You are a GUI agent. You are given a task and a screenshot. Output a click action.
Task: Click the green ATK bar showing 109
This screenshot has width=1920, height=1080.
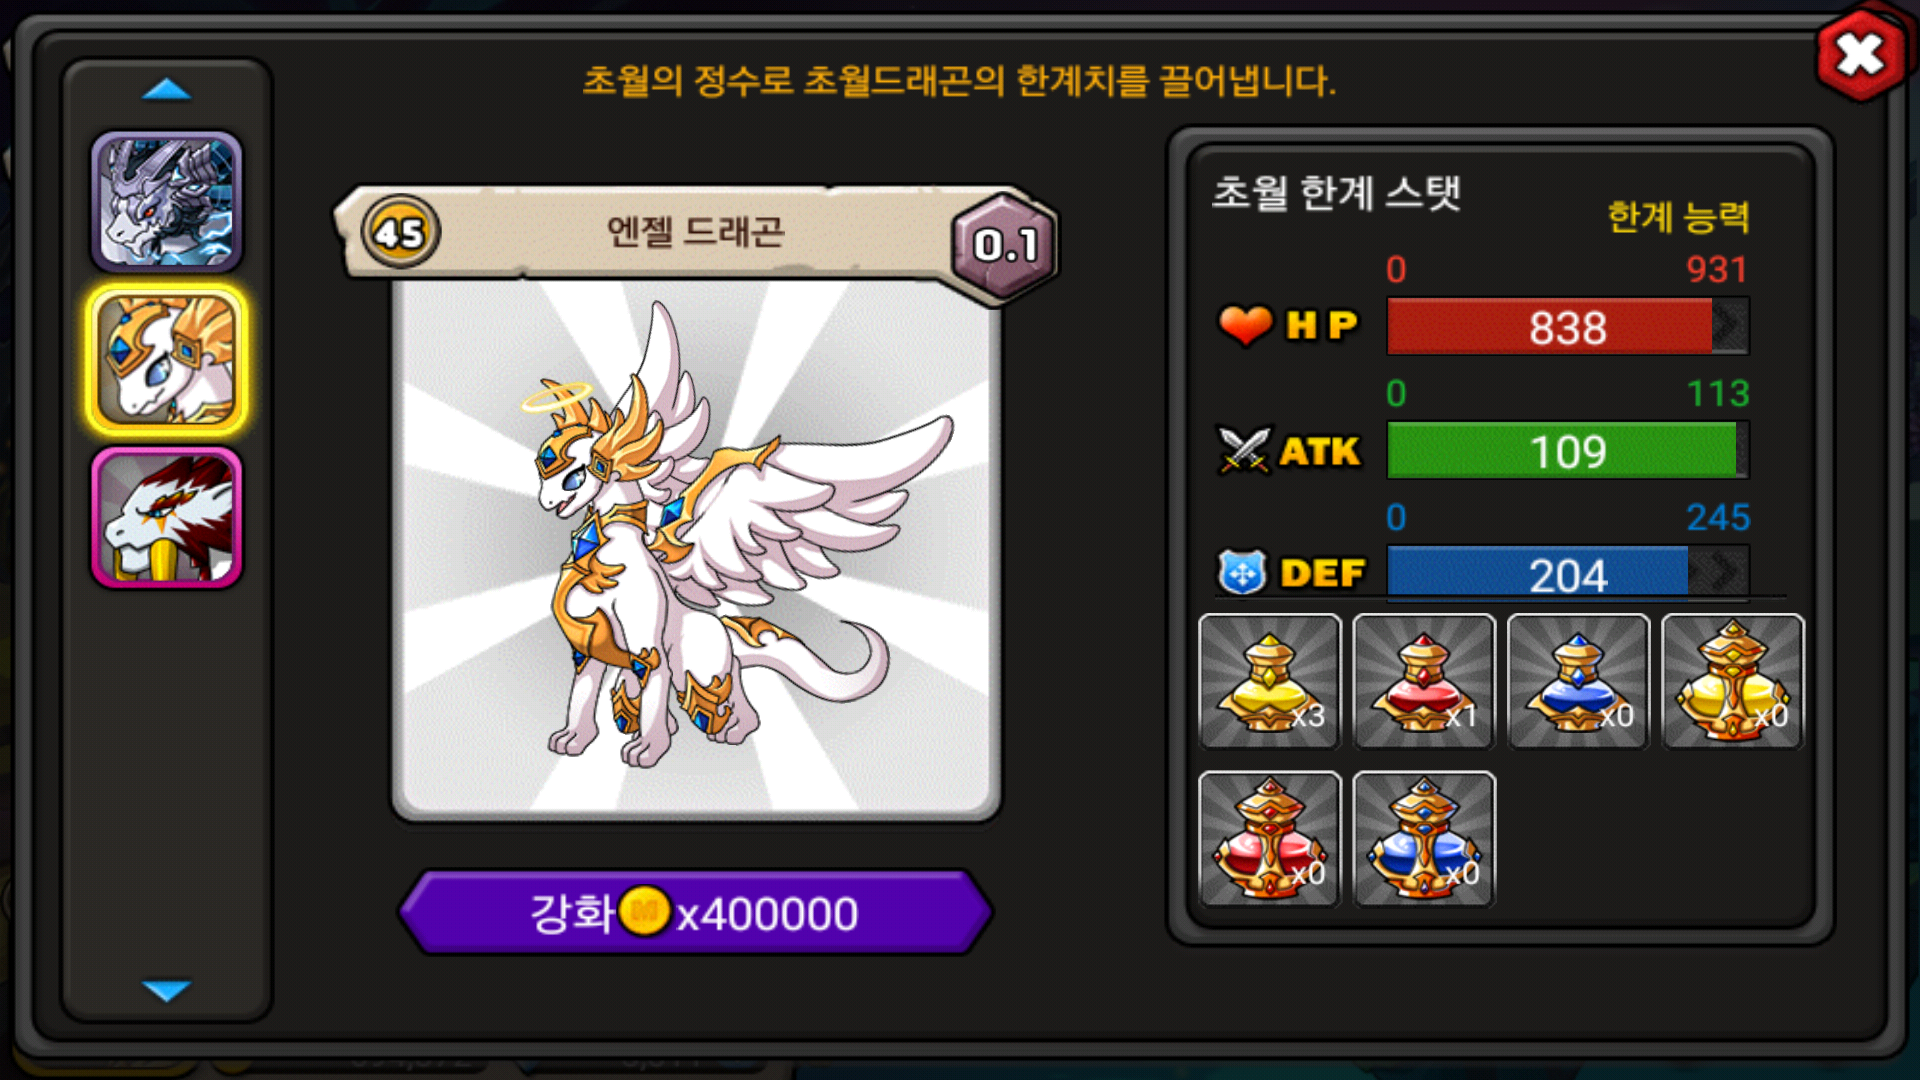1568,450
